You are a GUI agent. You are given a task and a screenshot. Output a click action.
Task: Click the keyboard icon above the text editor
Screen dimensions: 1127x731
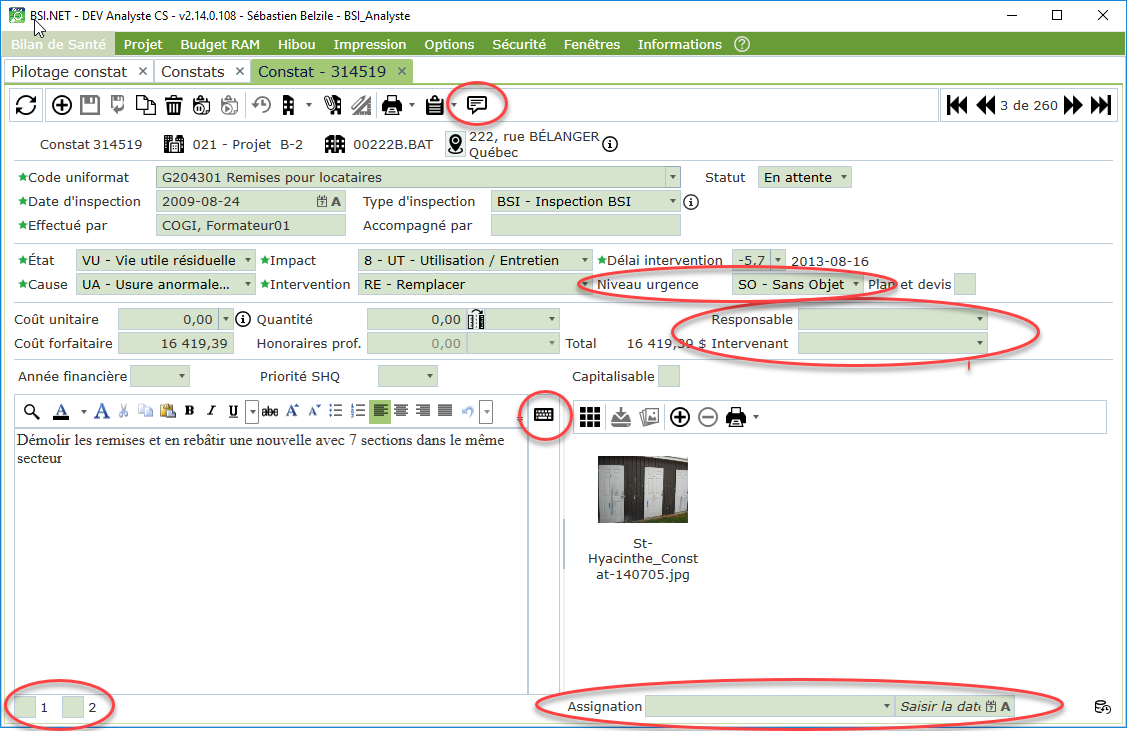(x=544, y=414)
